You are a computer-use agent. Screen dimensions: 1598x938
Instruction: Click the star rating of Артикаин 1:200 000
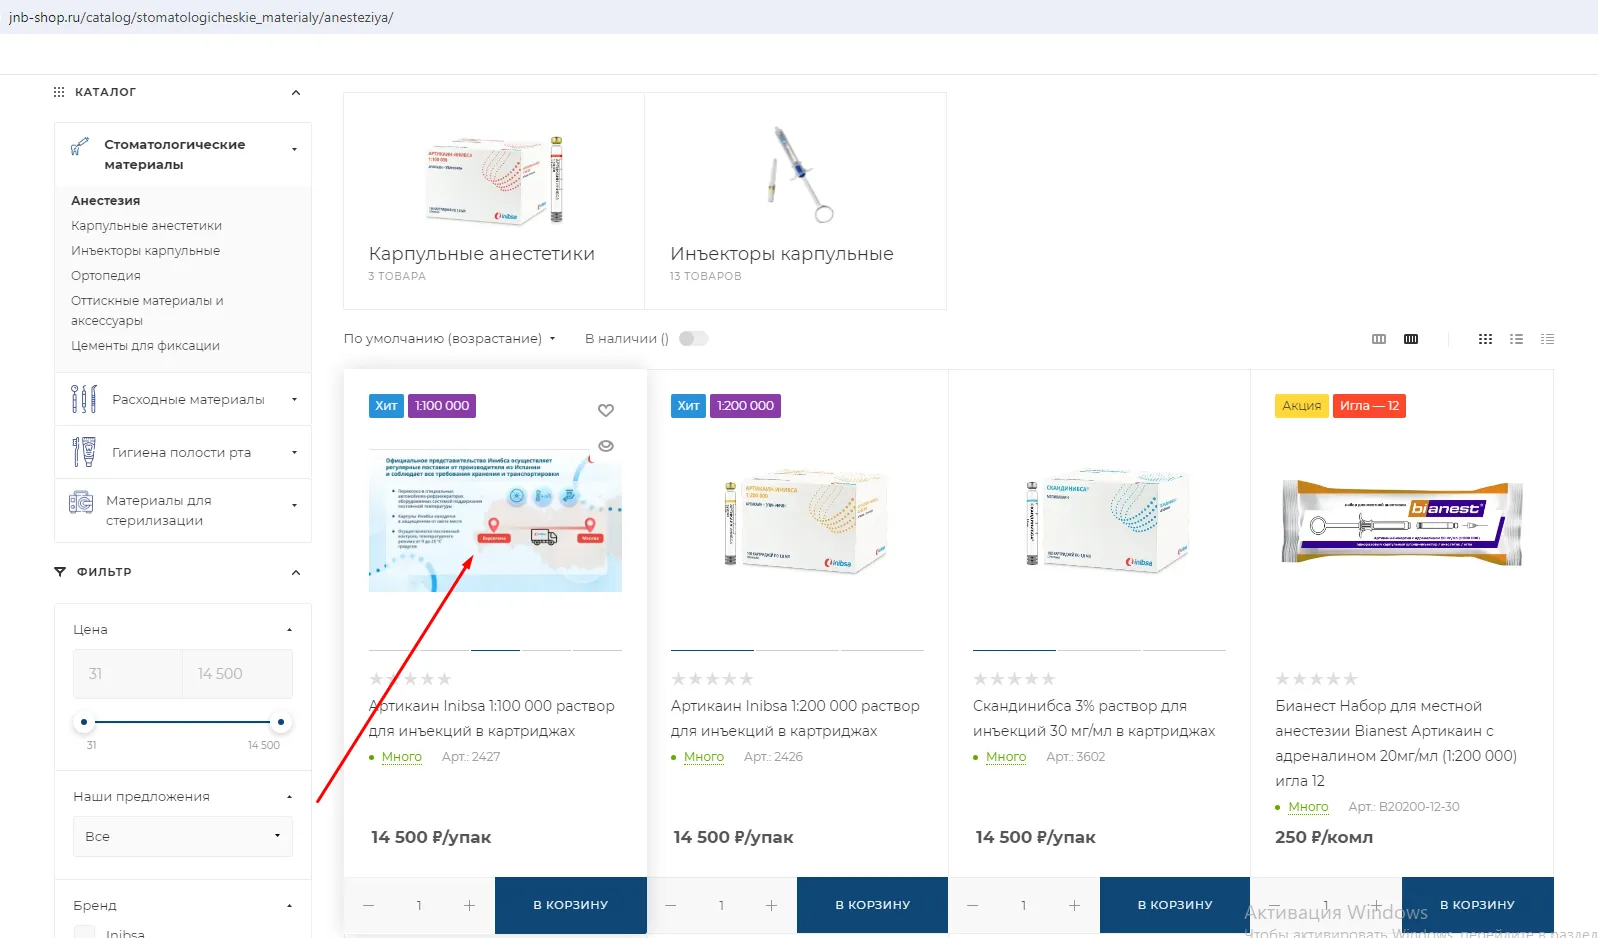click(712, 679)
